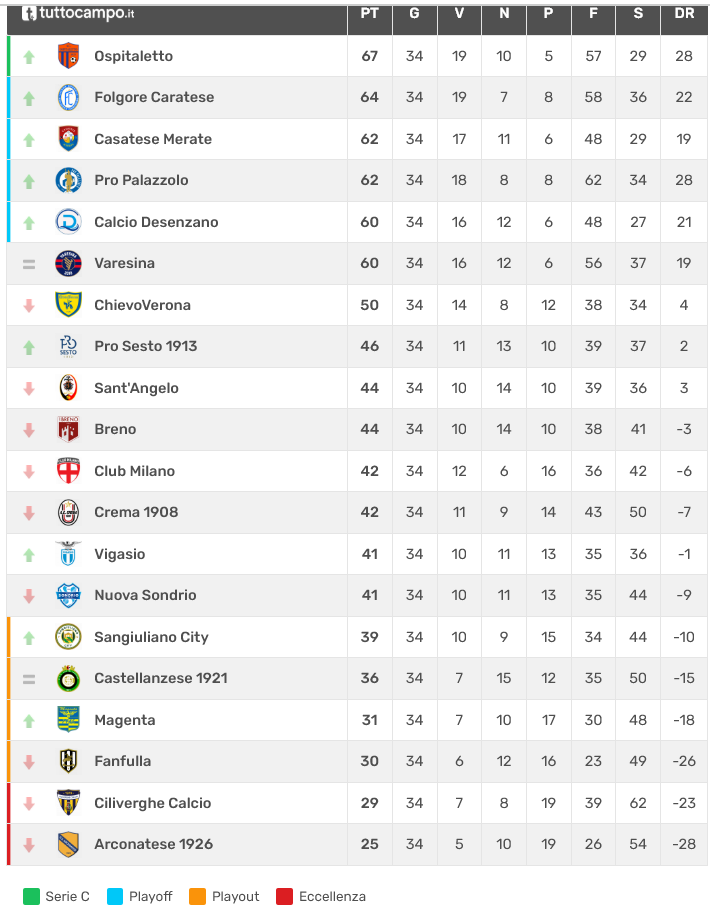
Task: Click the Ospitaletto team crest
Action: [x=68, y=56]
